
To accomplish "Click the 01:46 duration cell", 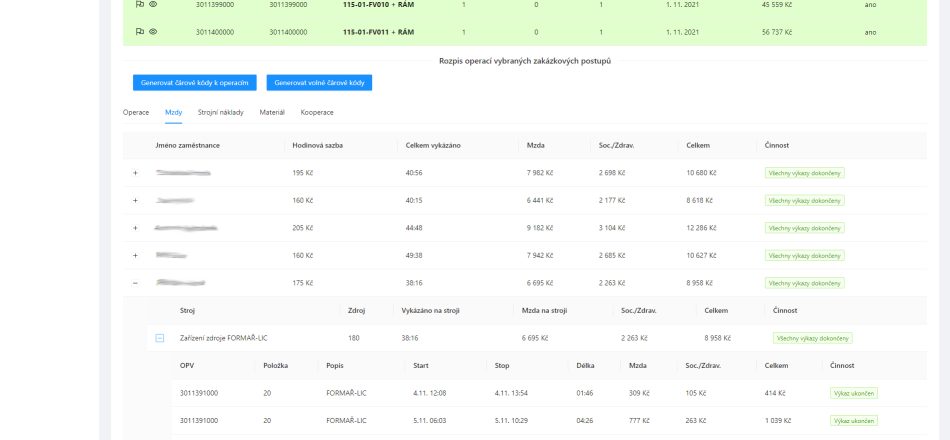I will (585, 393).
